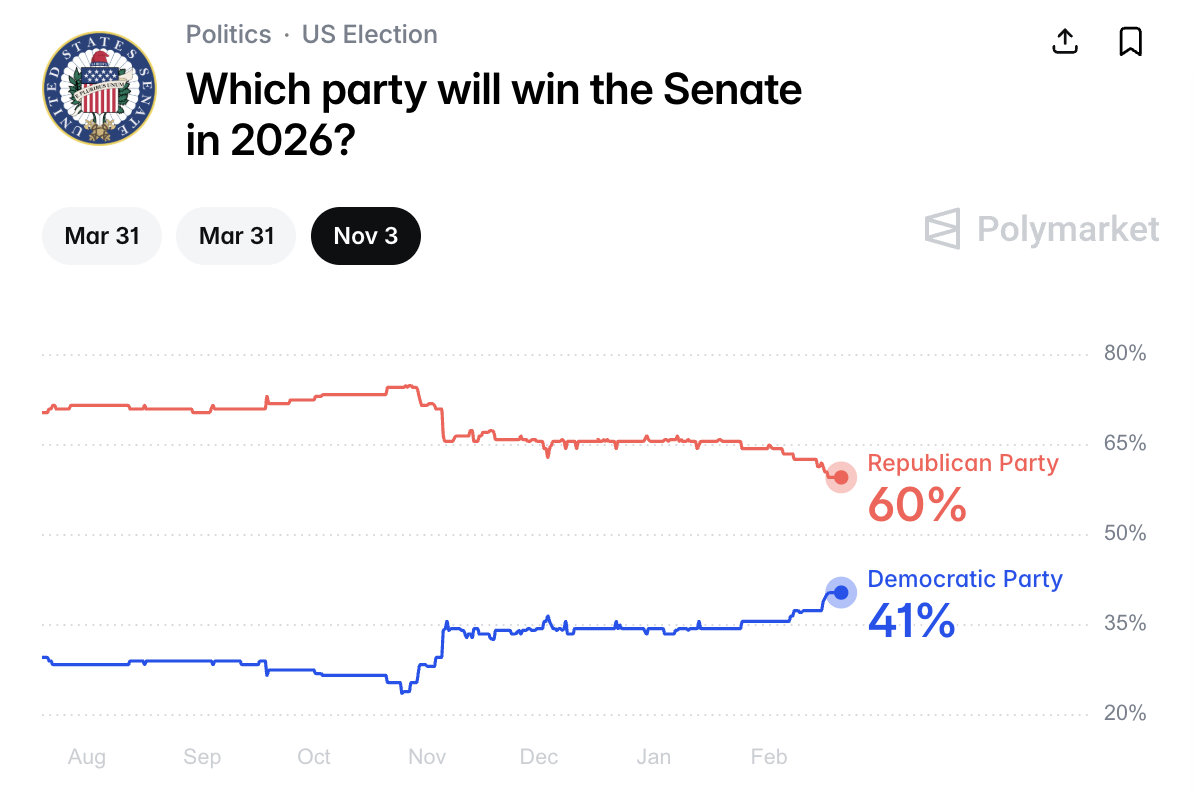1194x792 pixels.
Task: Click the red Republican line endpoint dot
Action: pyautogui.click(x=841, y=477)
